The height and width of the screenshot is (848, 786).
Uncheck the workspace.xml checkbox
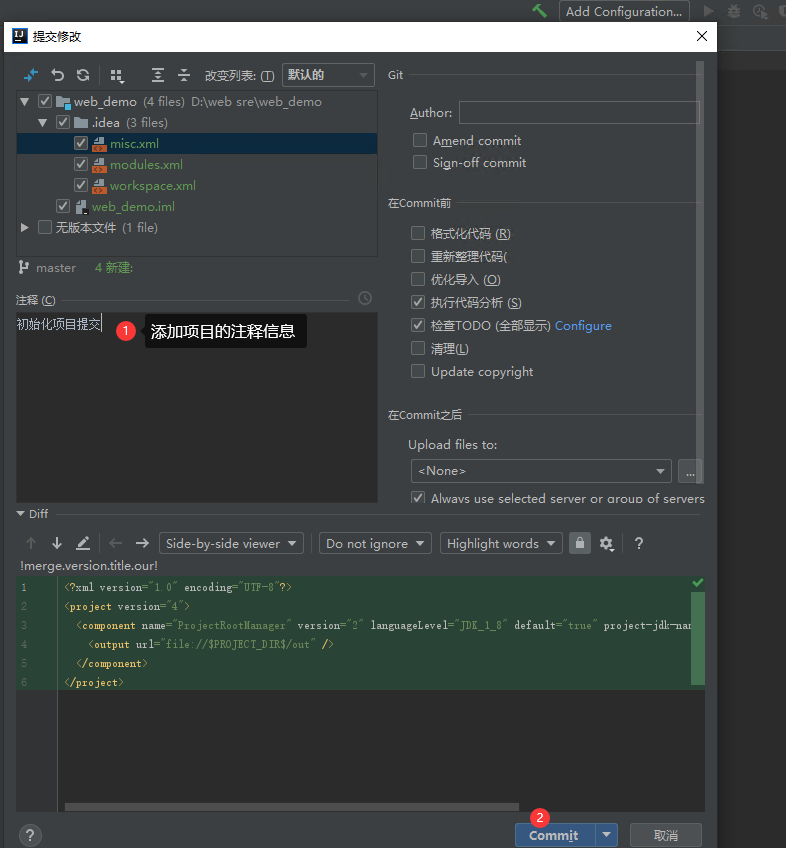81,185
